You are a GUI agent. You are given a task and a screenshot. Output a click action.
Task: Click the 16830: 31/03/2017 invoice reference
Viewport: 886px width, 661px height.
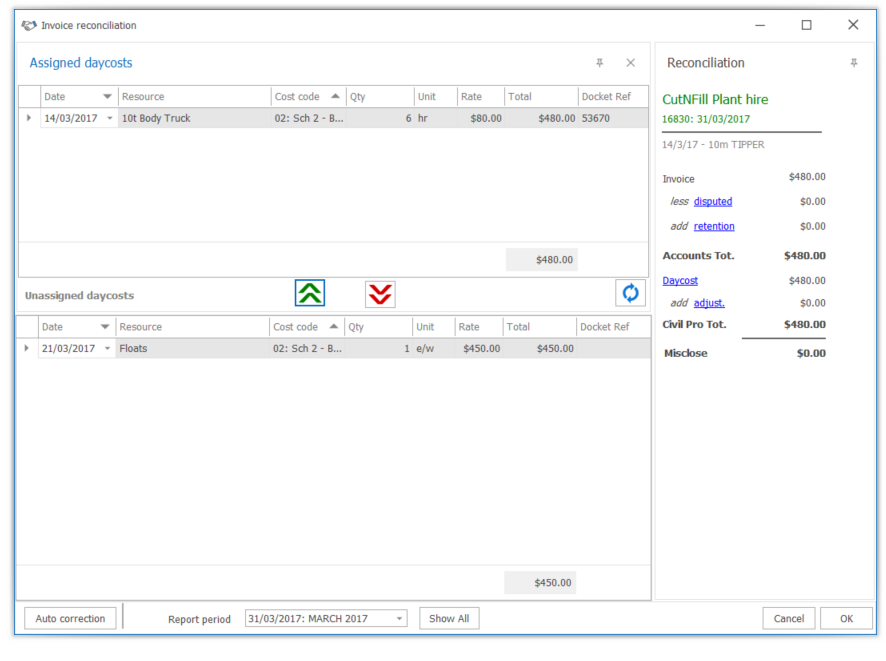tap(706, 119)
